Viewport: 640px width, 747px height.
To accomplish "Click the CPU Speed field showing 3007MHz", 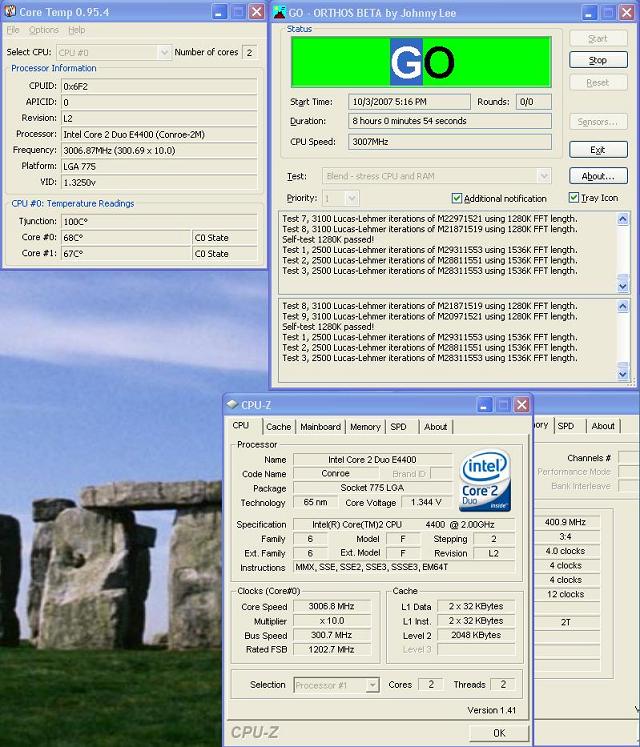I will point(450,141).
